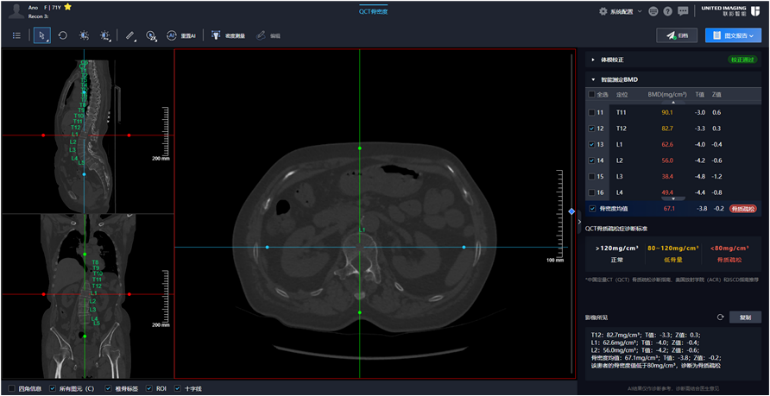
Task: Check the L4 row checkbox
Action: coord(592,192)
